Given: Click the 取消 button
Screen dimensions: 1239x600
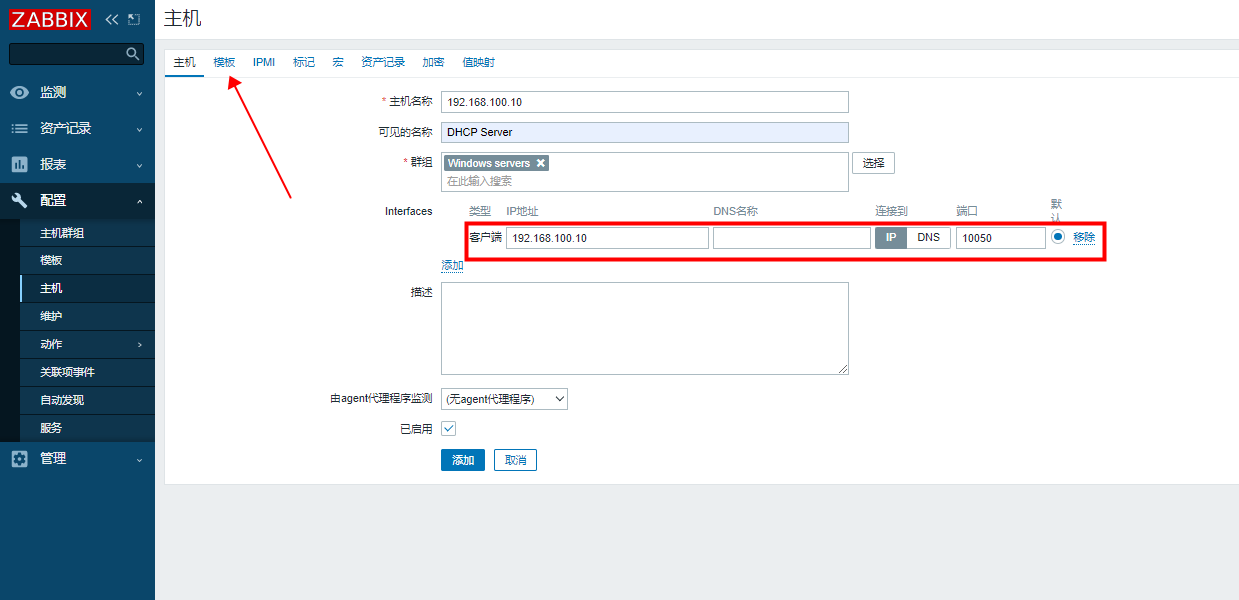Looking at the screenshot, I should tap(516, 460).
